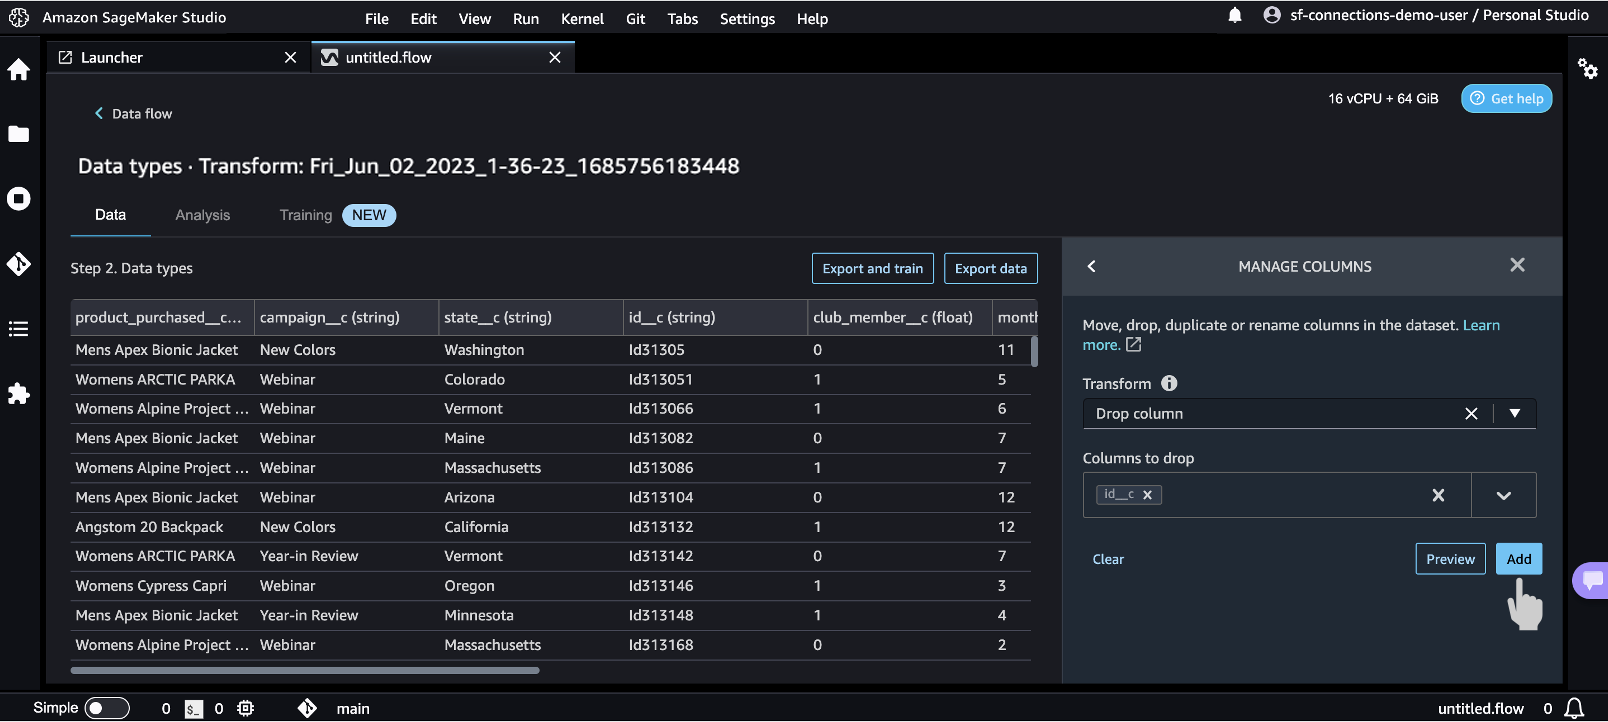
Task: Click the Clear link
Action: (x=1108, y=559)
